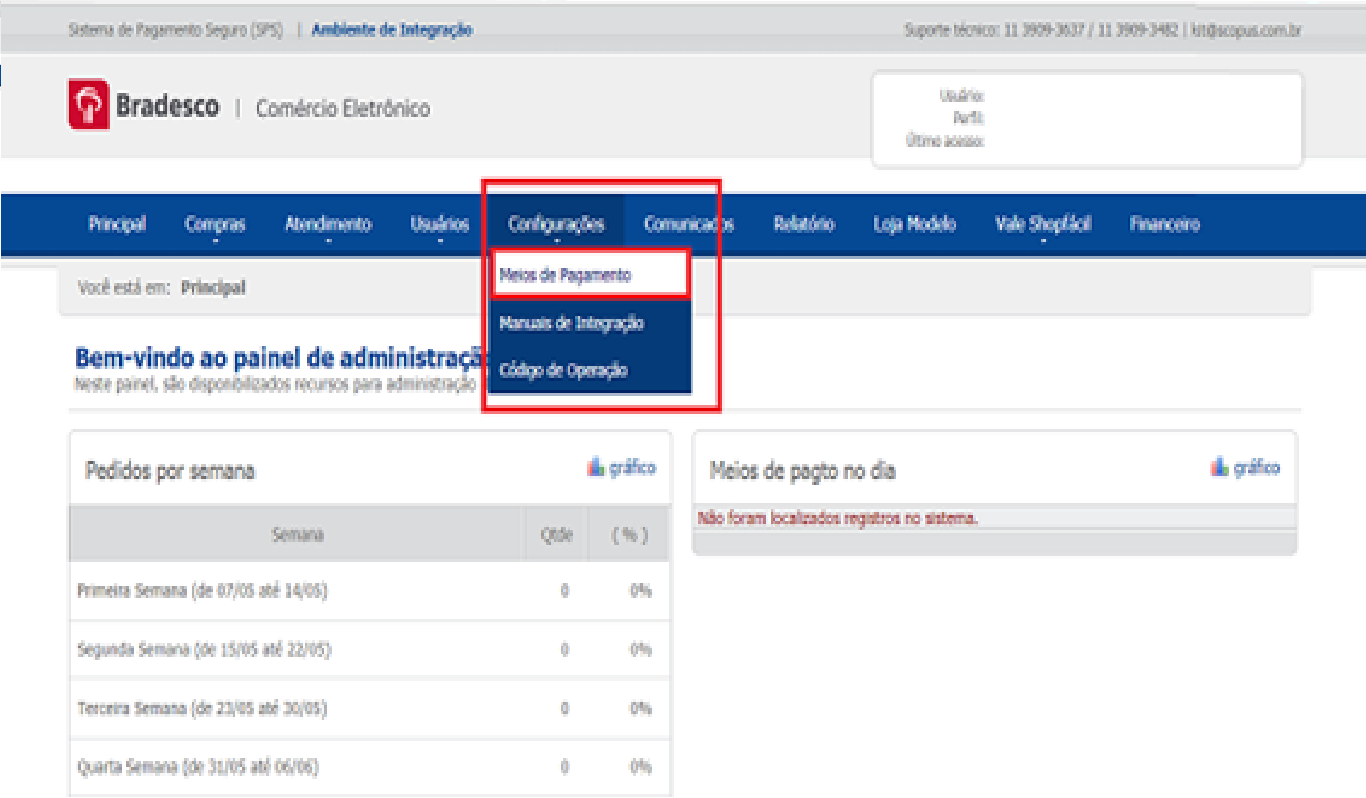Click the Bem-vindo ao painel heading

pyautogui.click(x=280, y=358)
